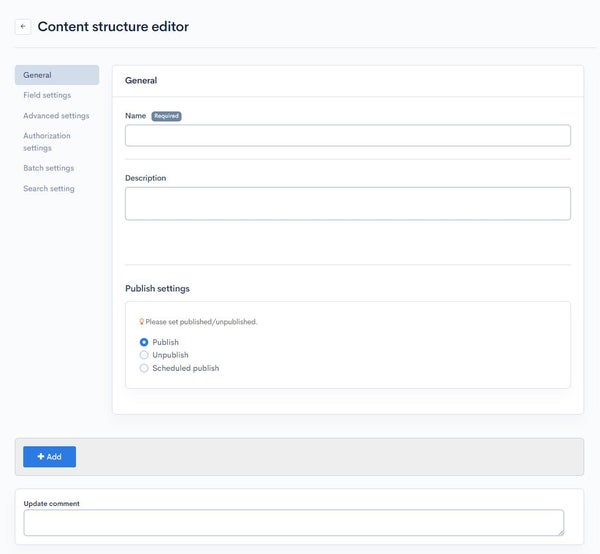Go to Batch settings section
This screenshot has height=554, width=600.
point(49,168)
